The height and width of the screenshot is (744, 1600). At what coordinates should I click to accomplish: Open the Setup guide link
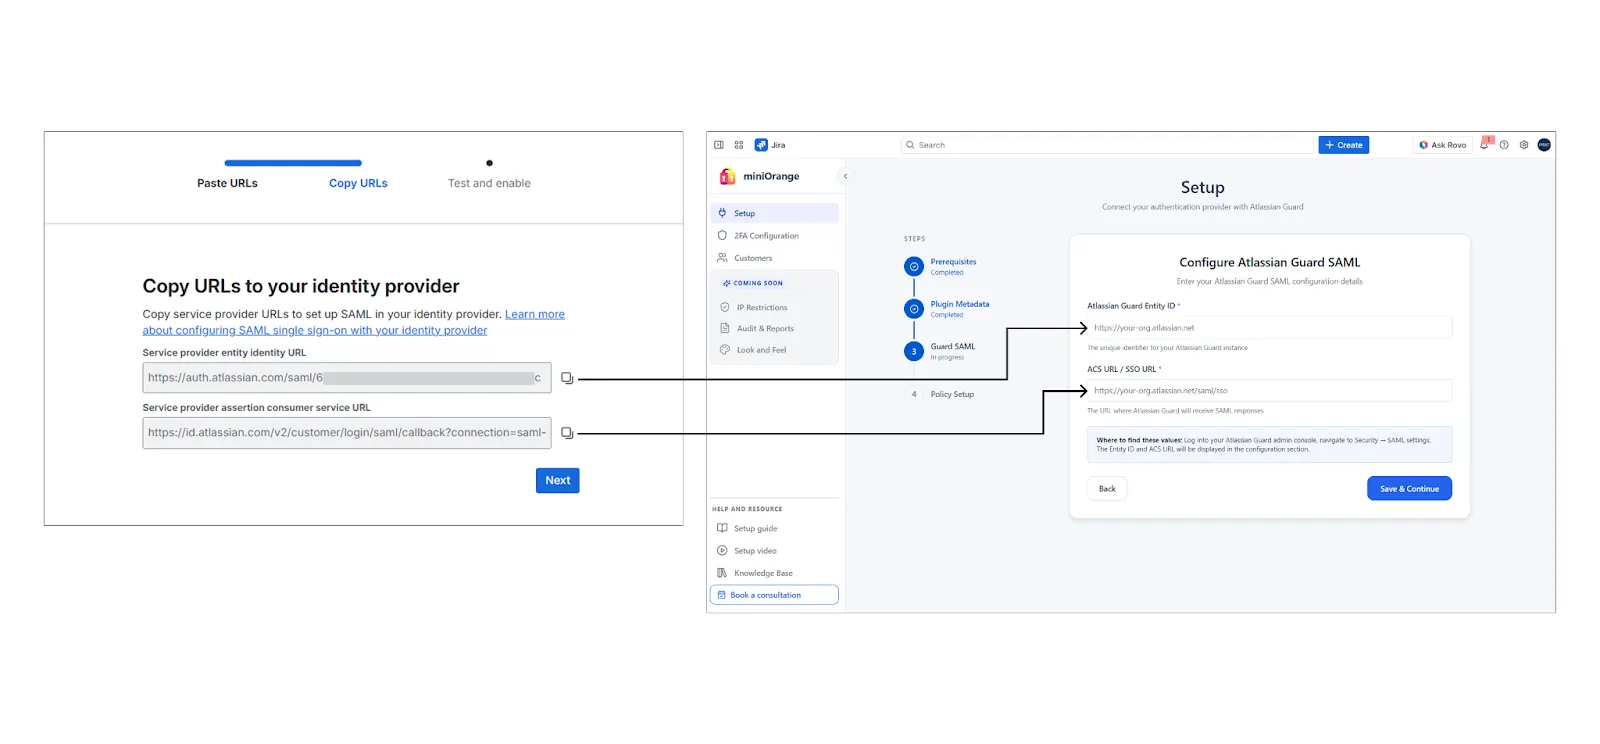coord(755,529)
